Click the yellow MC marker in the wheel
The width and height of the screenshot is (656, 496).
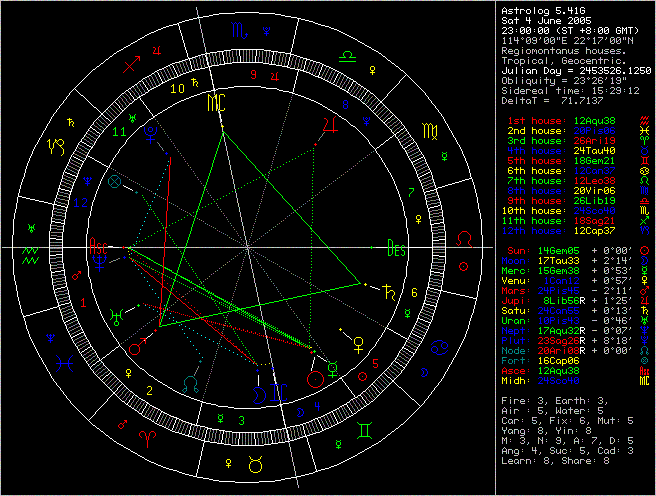tap(216, 103)
